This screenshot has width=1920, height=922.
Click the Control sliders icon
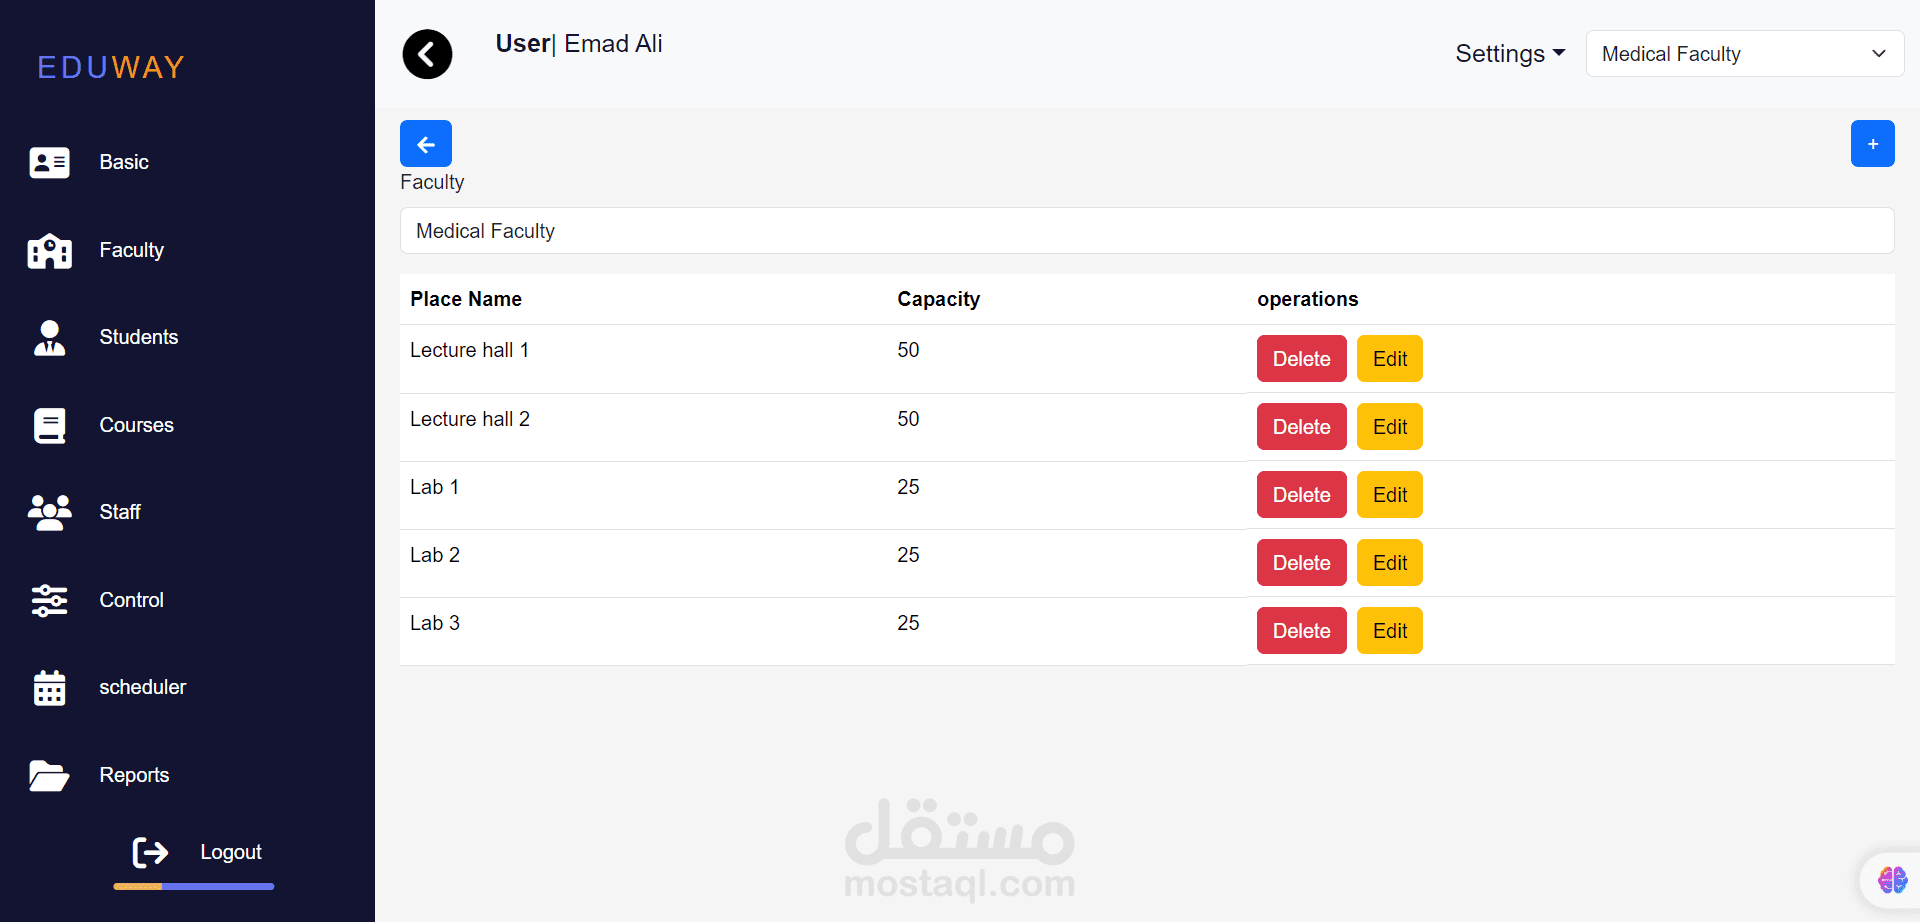[x=49, y=600]
